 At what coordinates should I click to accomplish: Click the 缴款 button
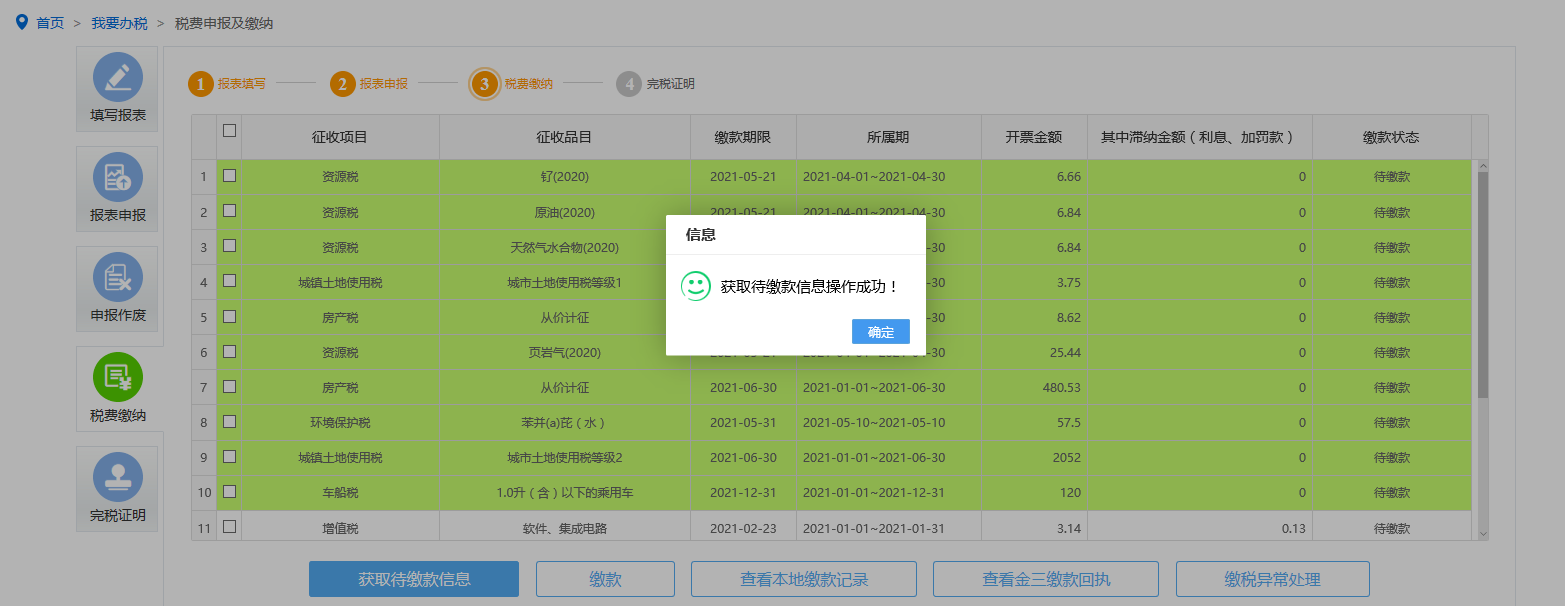coord(605,579)
